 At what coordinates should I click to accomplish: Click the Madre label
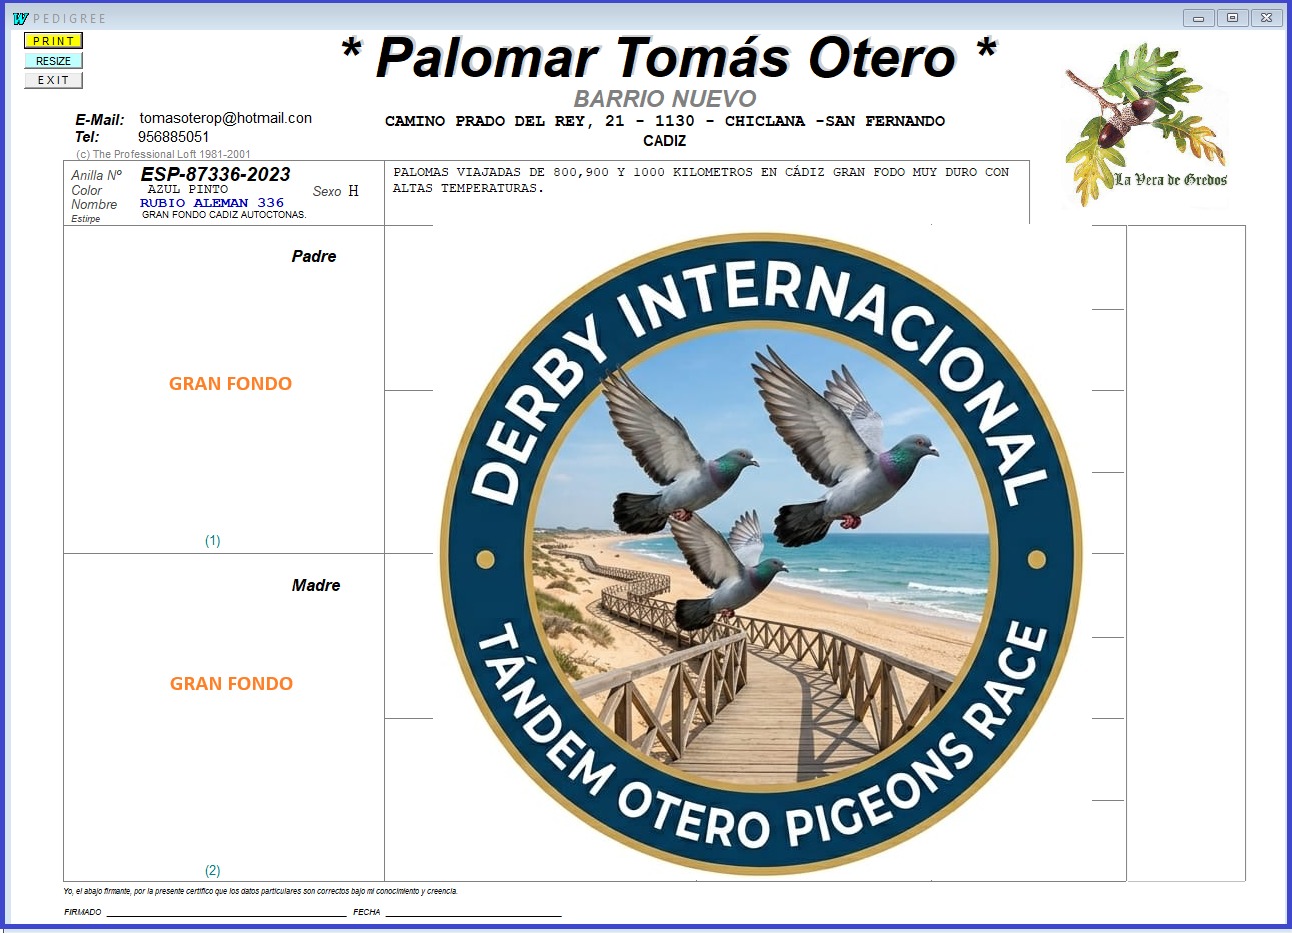tap(316, 586)
